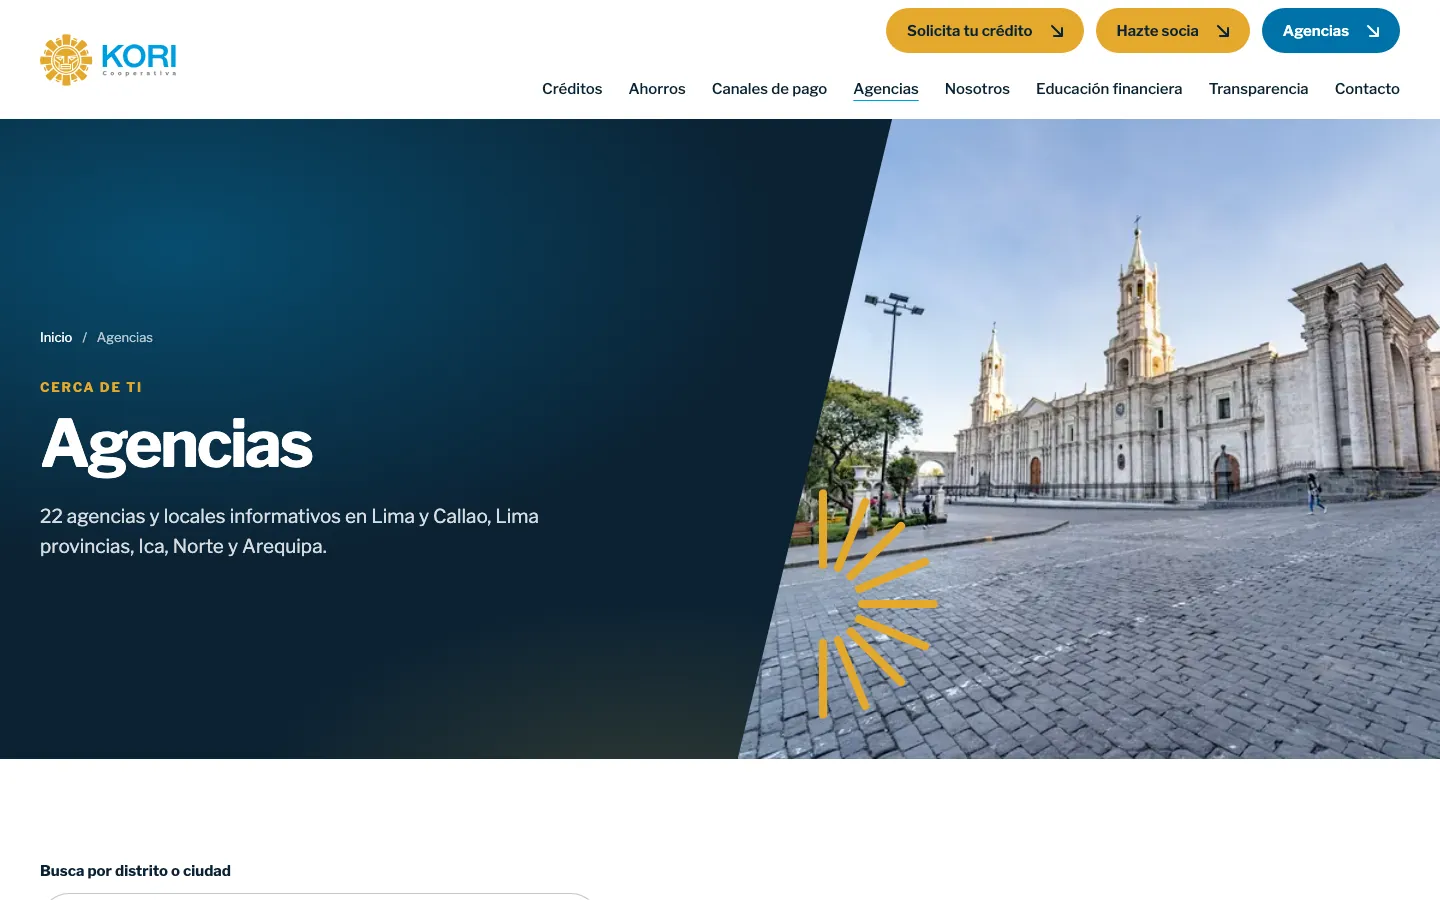Viewport: 1440px width, 900px height.
Task: Click the CERCA DE TI label
Action: 91,387
